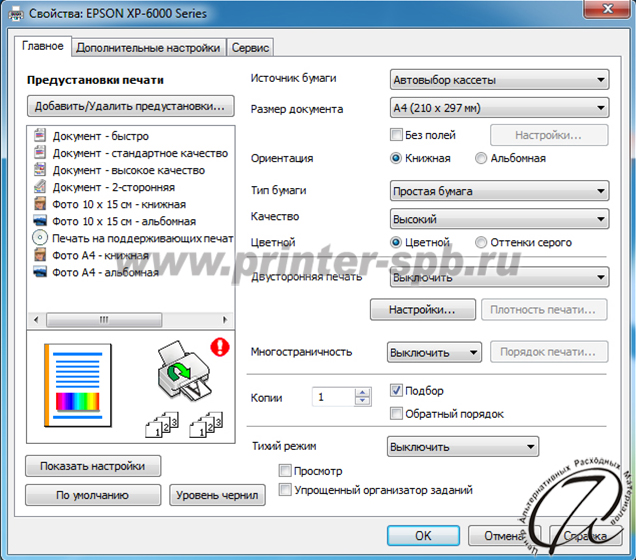
Task: Click the 'Показать настройки' button
Action: pyautogui.click(x=93, y=466)
